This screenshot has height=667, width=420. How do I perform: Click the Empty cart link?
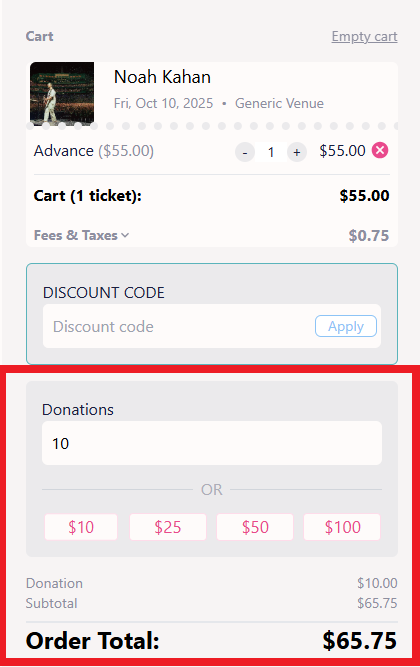point(365,37)
